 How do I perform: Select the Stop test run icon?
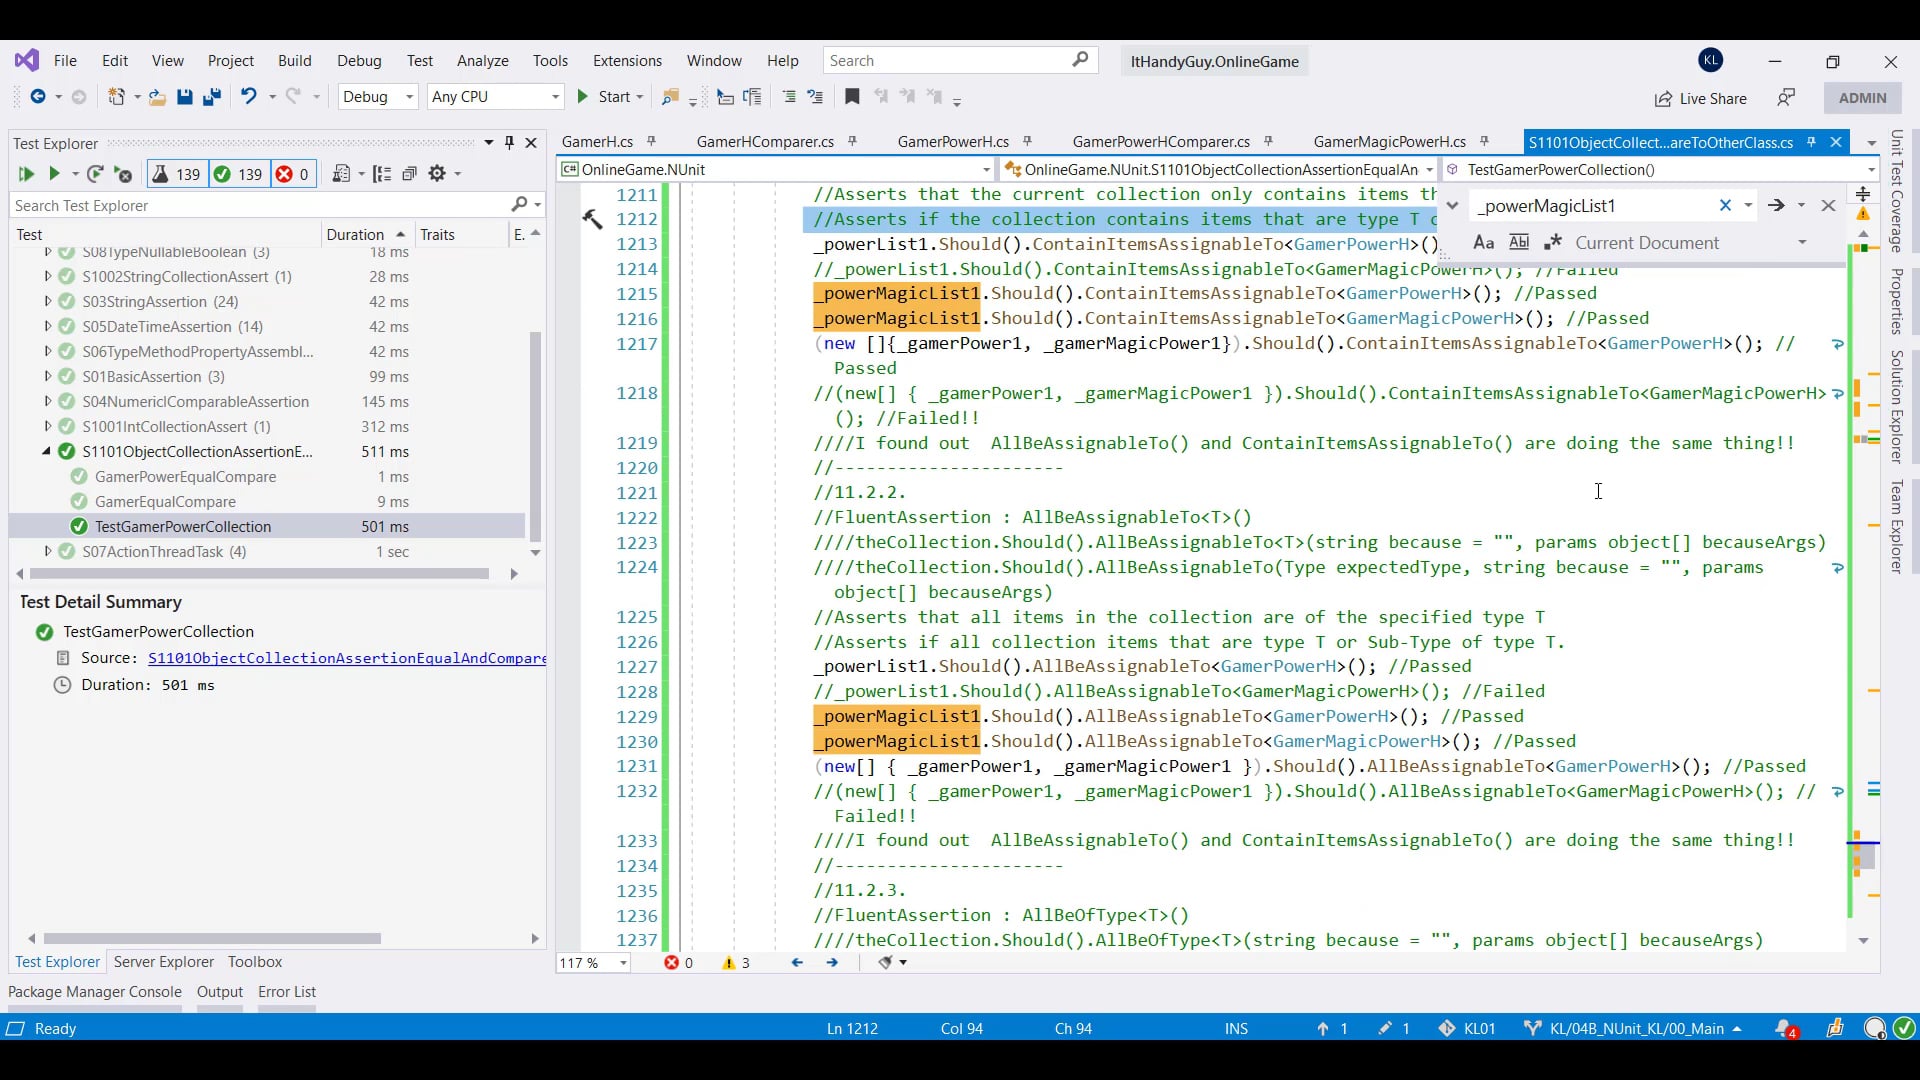point(123,174)
